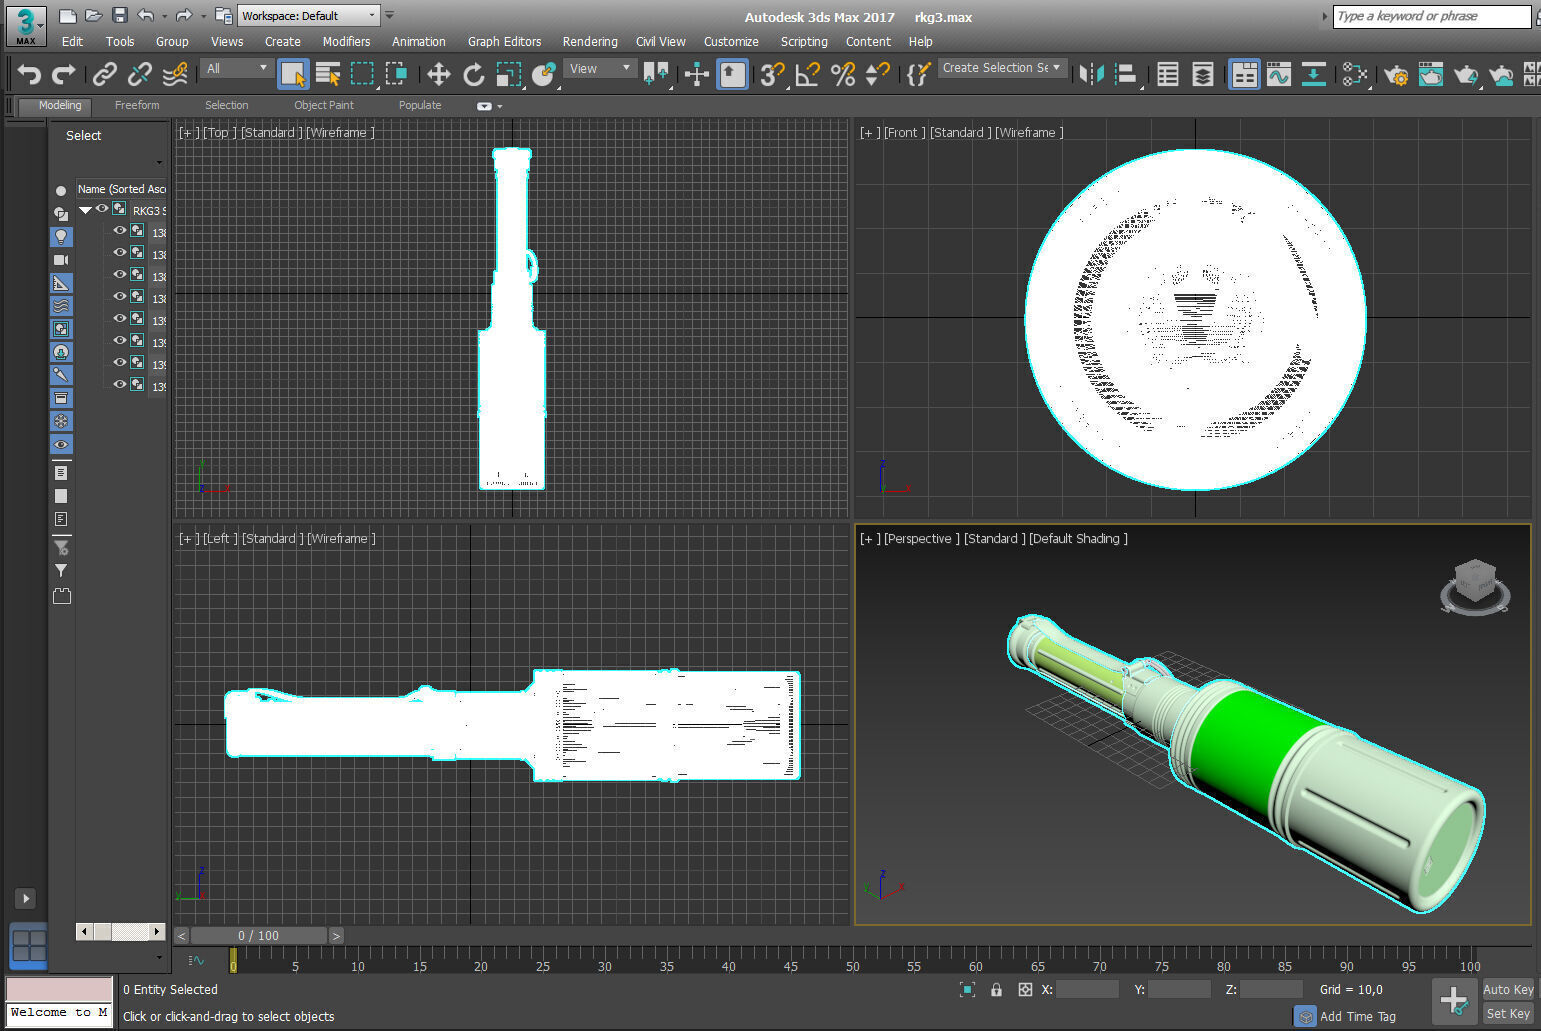This screenshot has width=1541, height=1031.
Task: Click Add Time Tag
Action: [1357, 1016]
